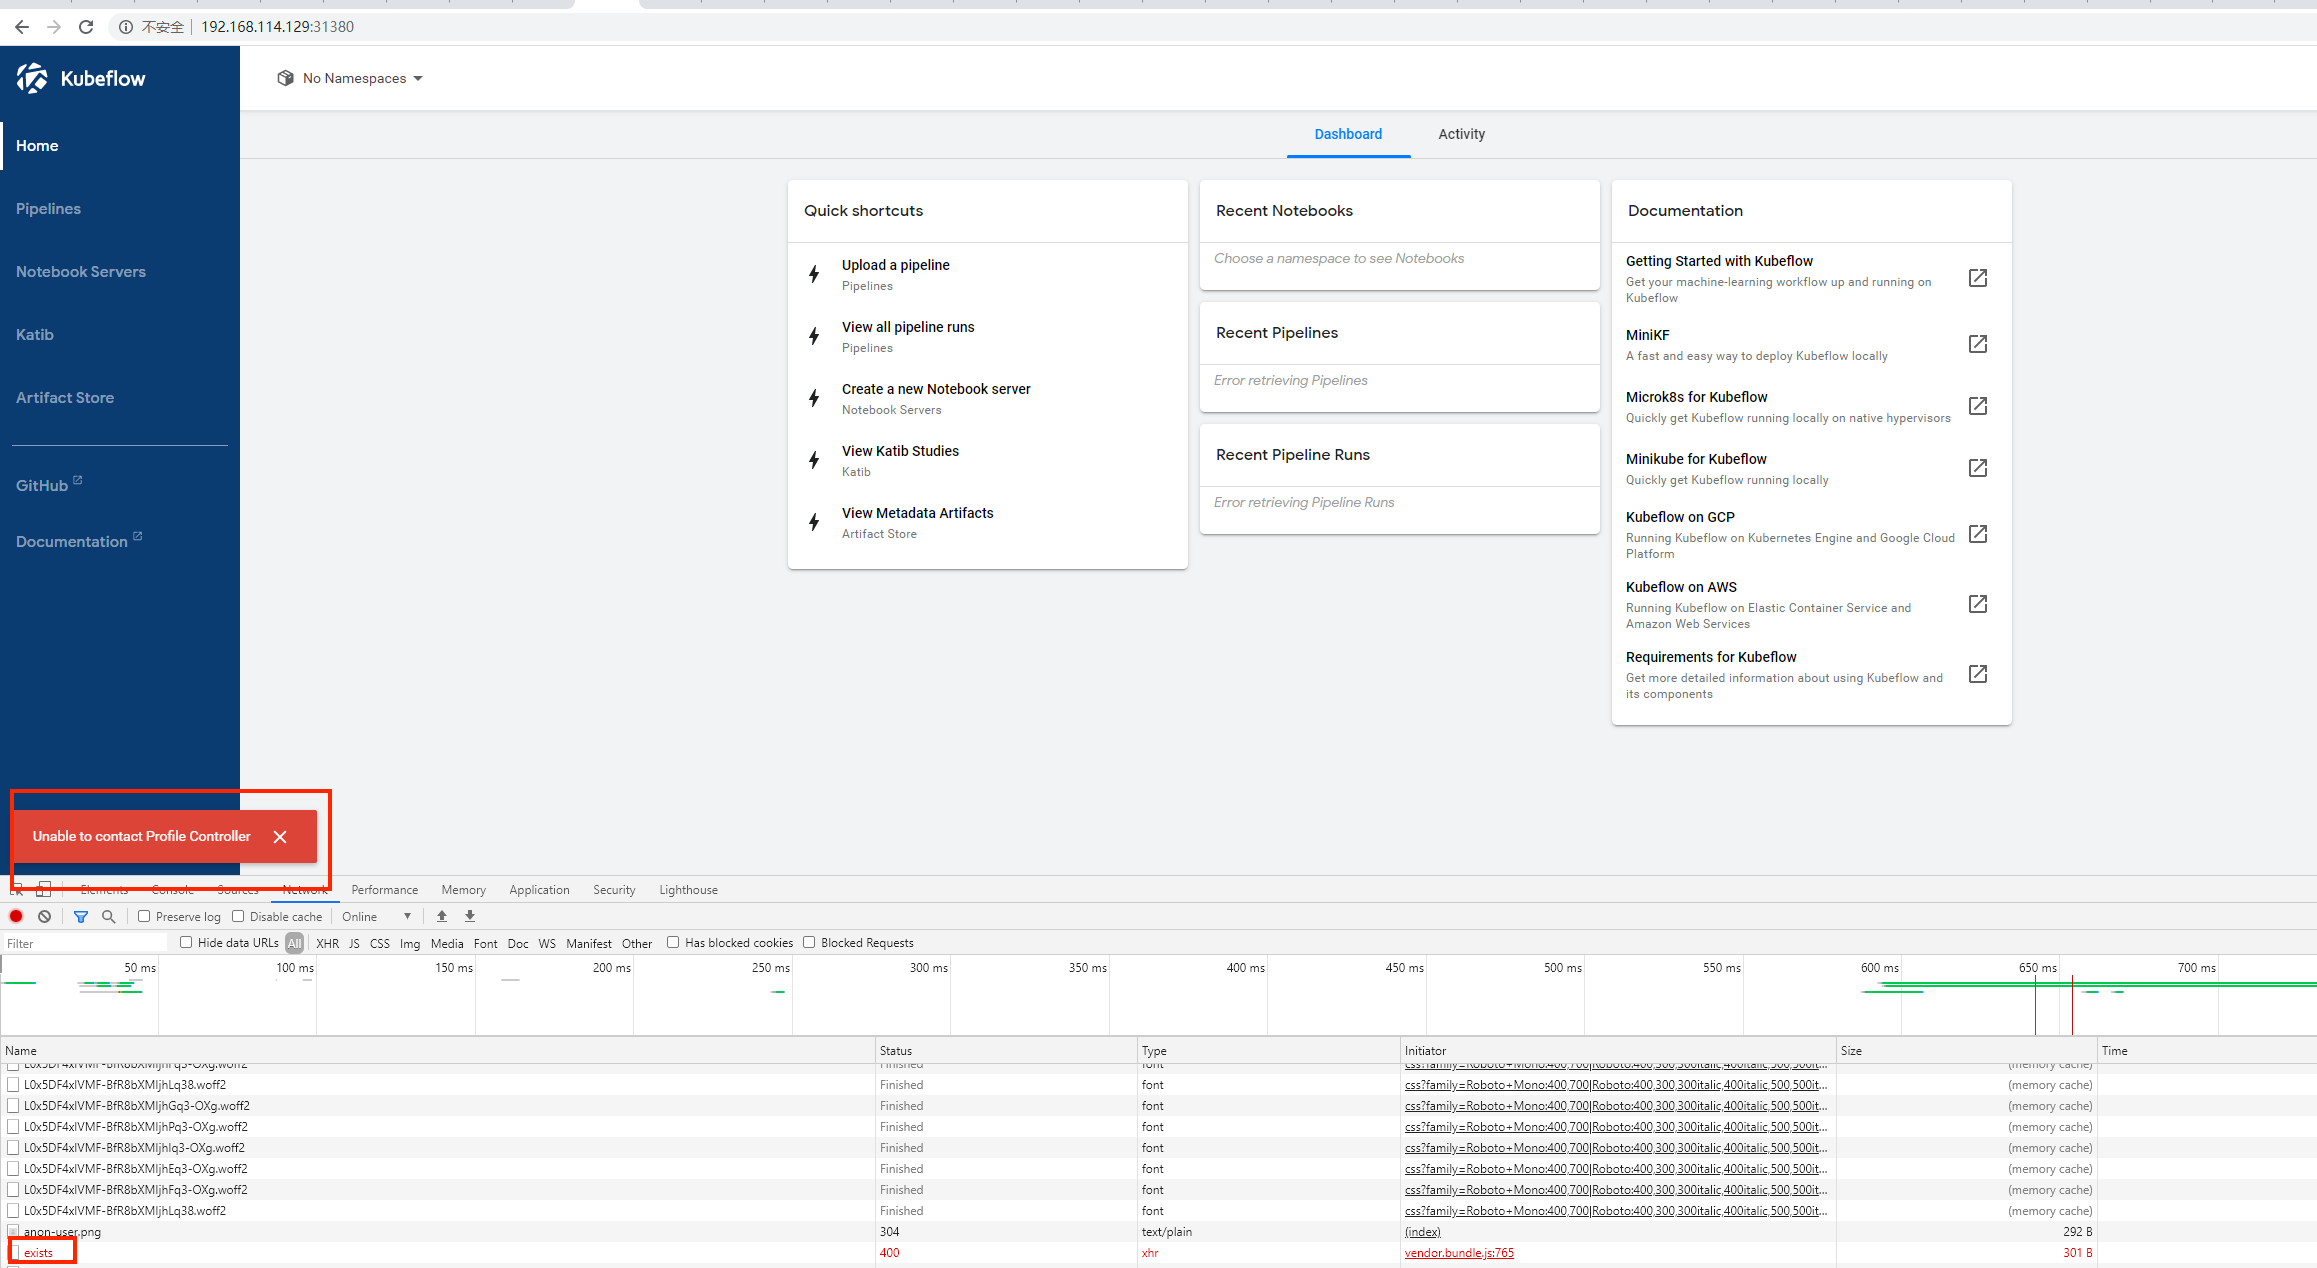Open Kubeflow on GCP external link icon
Image resolution: width=2317 pixels, height=1268 pixels.
pos(1977,534)
